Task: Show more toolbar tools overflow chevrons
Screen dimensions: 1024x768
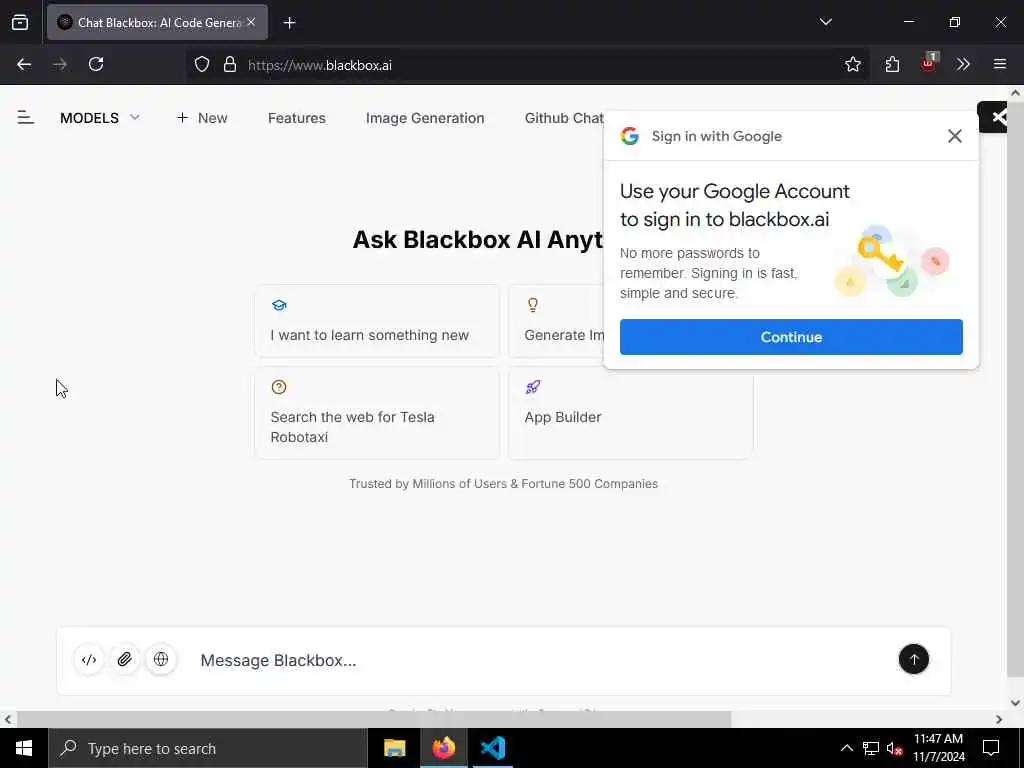Action: point(963,64)
